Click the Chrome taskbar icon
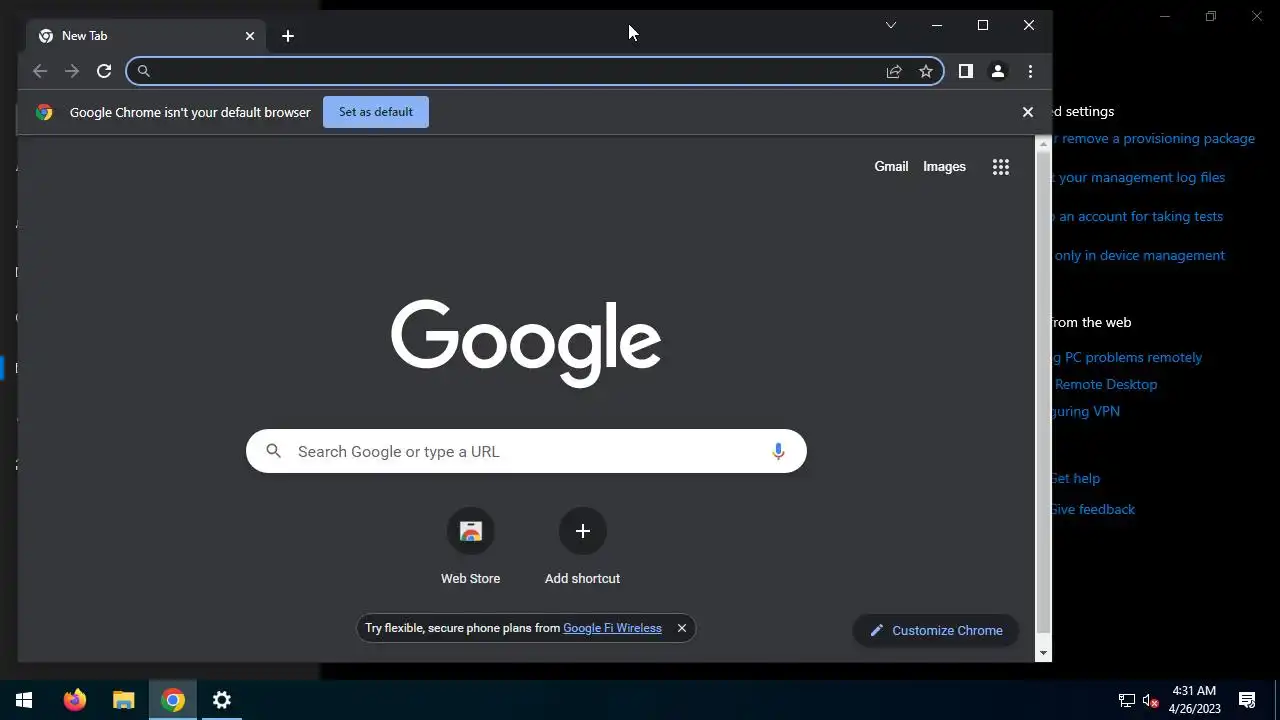The width and height of the screenshot is (1280, 720). [173, 700]
